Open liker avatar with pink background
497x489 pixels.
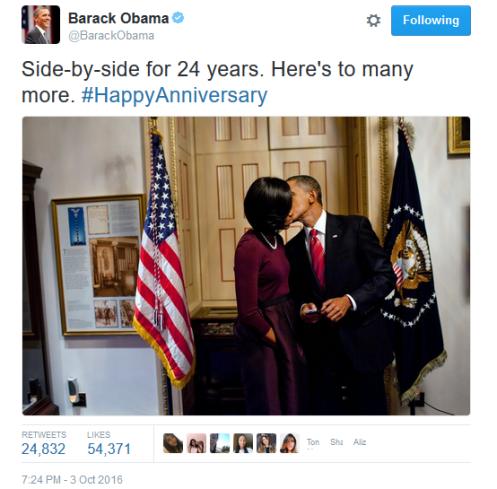pos(196,443)
